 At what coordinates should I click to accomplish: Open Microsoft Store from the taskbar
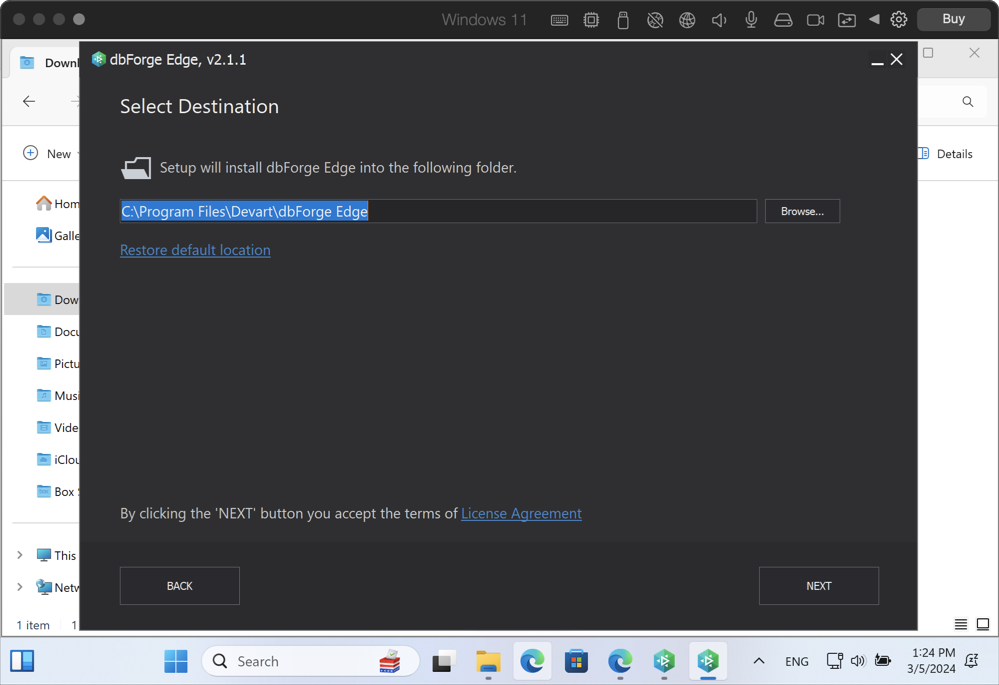[576, 661]
